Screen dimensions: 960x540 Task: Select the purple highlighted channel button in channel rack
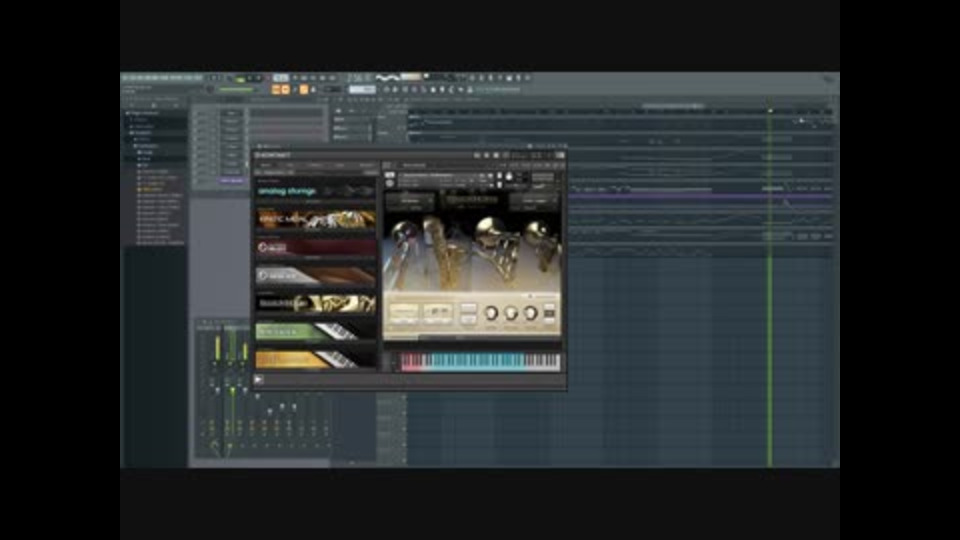tap(231, 181)
